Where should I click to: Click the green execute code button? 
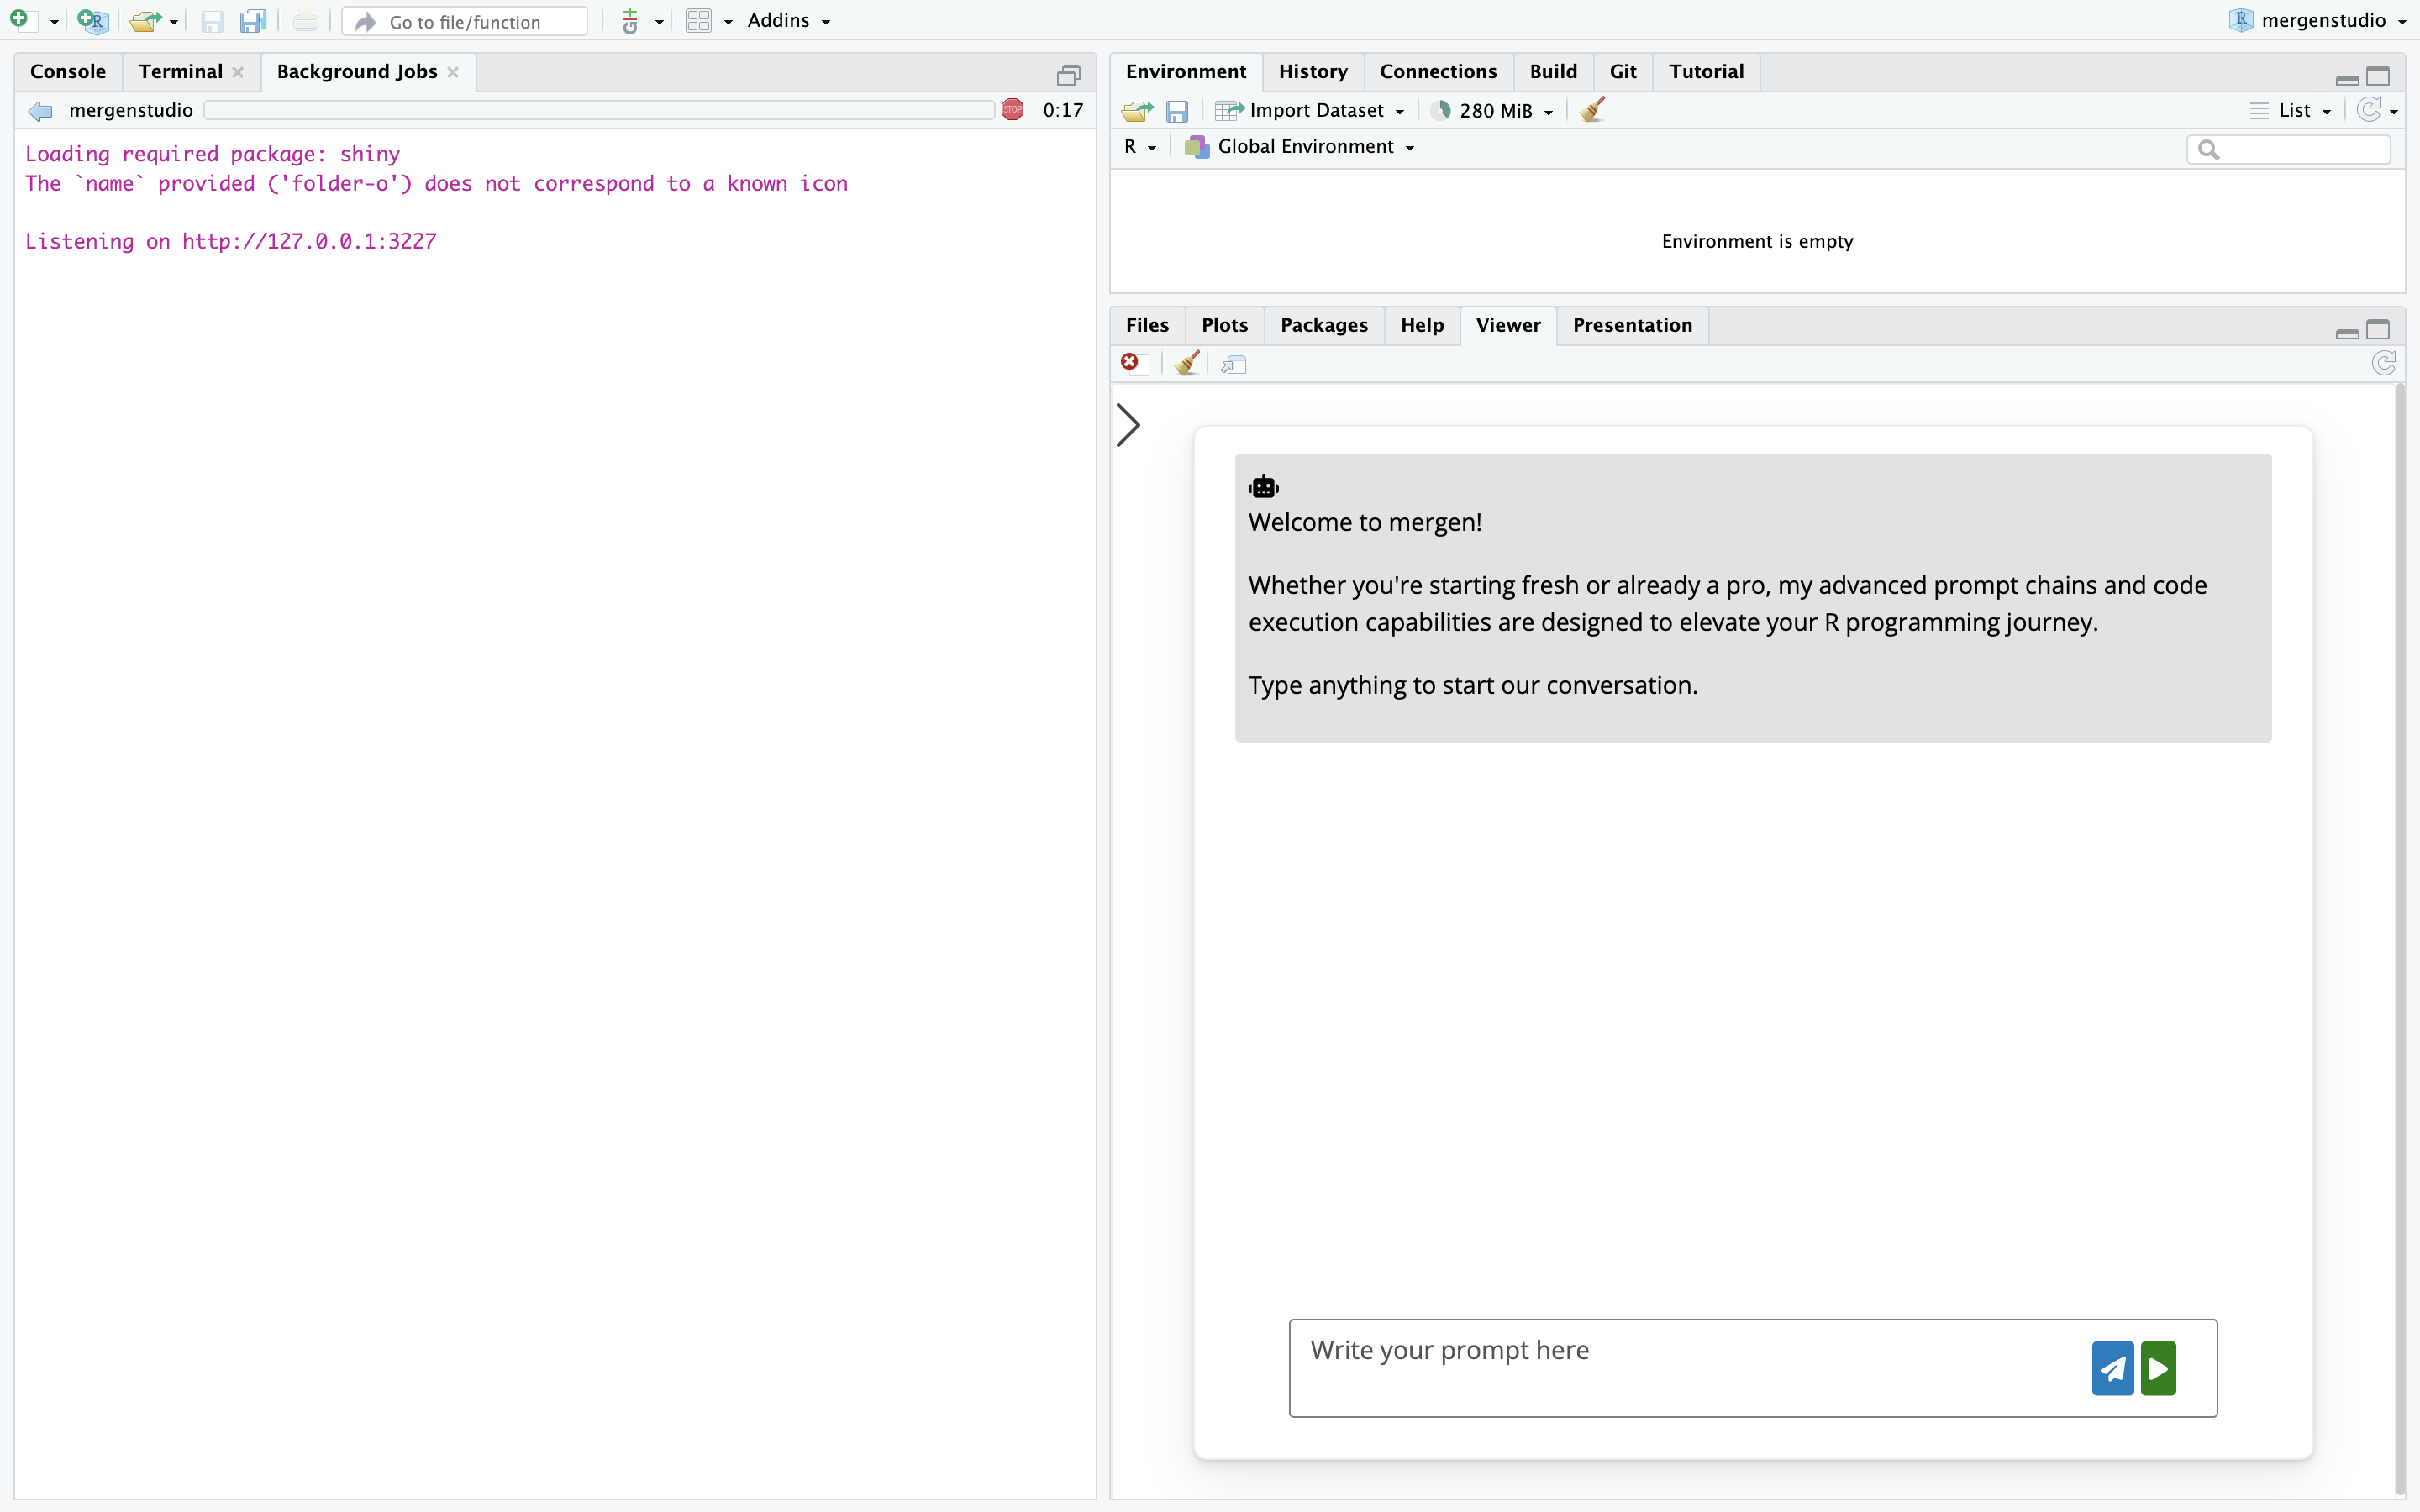click(x=2159, y=1368)
